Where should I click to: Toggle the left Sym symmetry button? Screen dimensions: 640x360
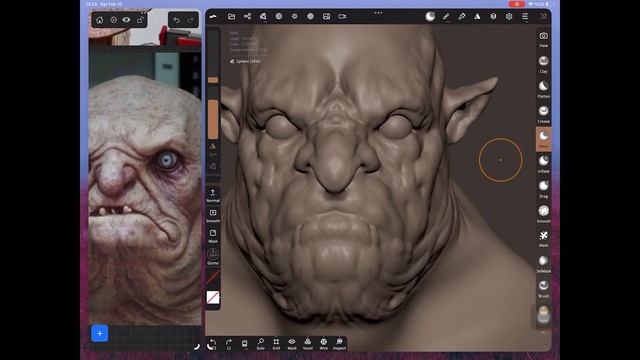pyautogui.click(x=213, y=149)
